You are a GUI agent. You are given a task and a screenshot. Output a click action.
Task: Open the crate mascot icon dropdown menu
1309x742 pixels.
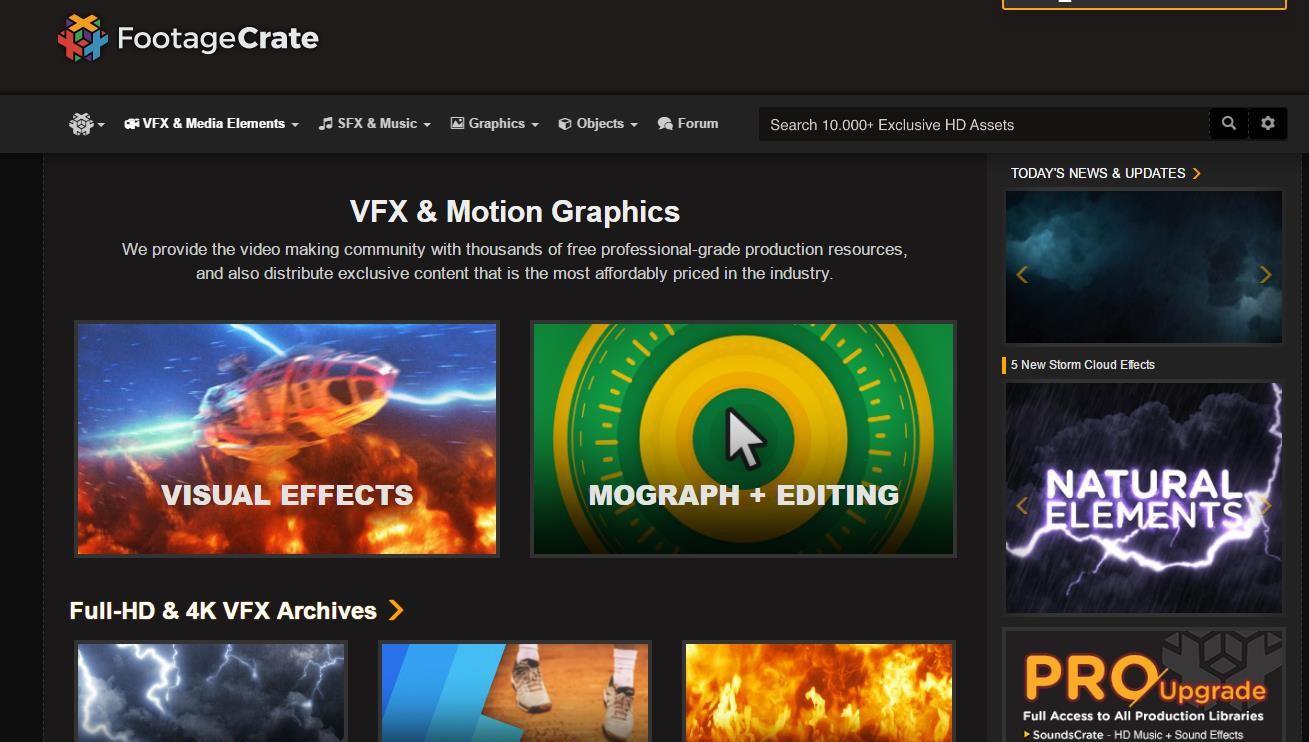[x=86, y=124]
